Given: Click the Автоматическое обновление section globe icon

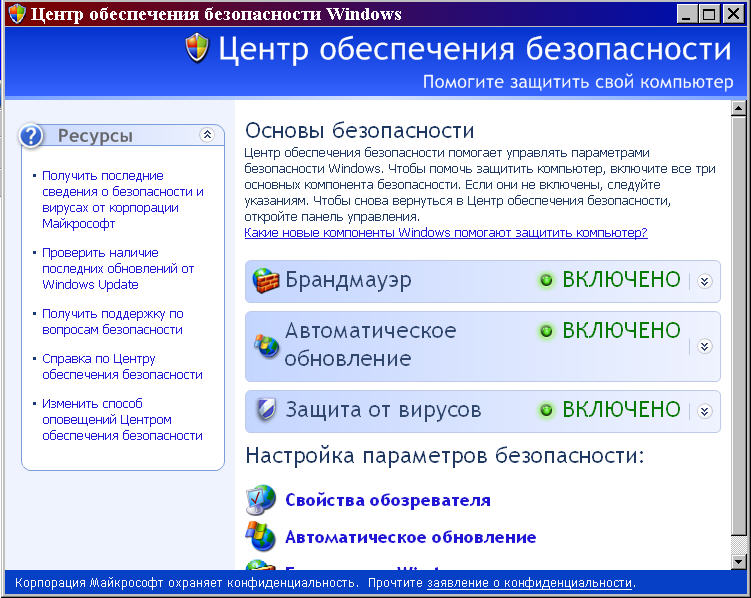Looking at the screenshot, I should [x=266, y=345].
